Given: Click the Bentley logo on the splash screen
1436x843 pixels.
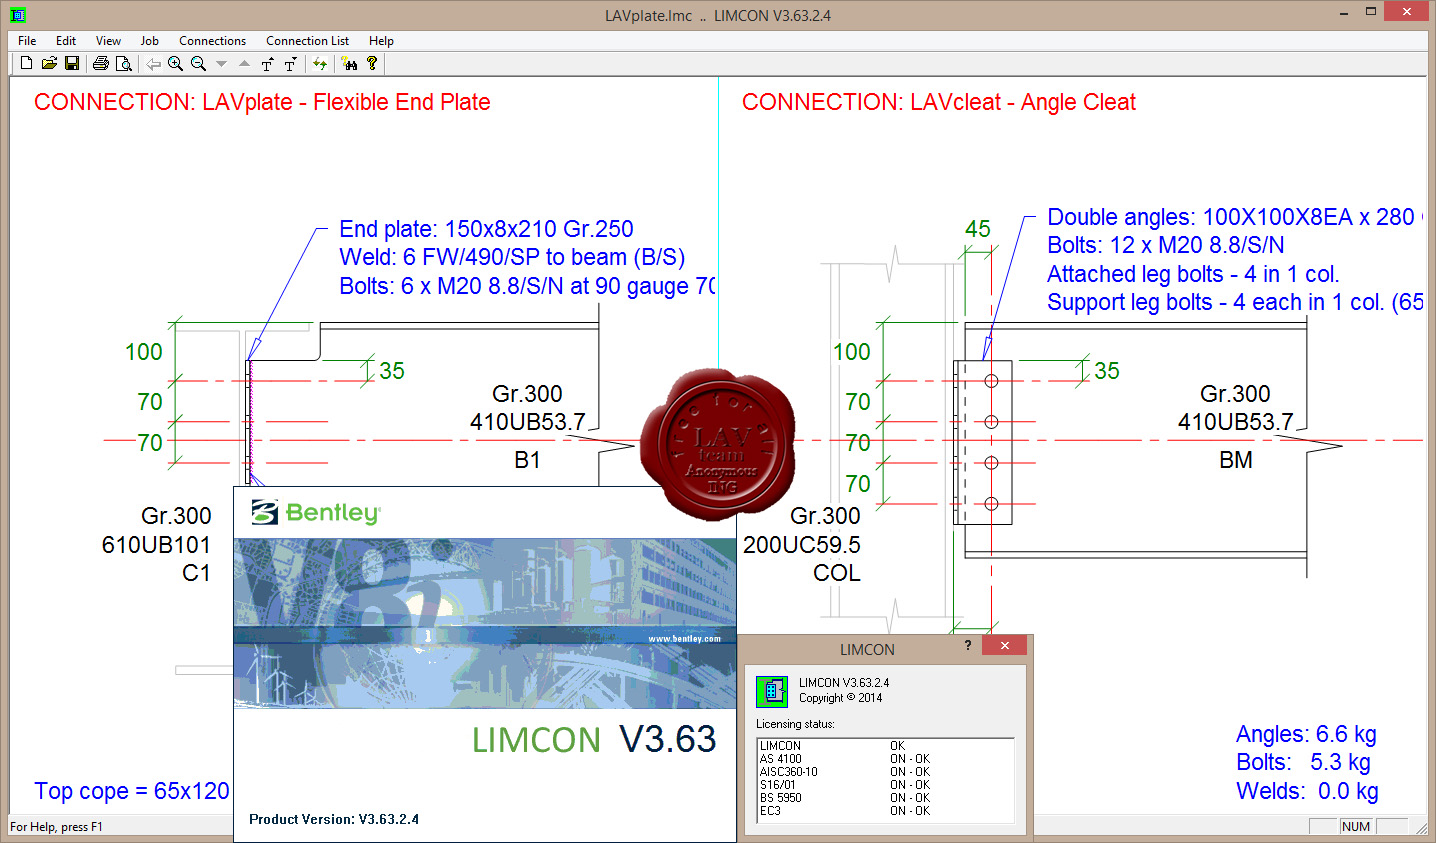Looking at the screenshot, I should tap(316, 512).
